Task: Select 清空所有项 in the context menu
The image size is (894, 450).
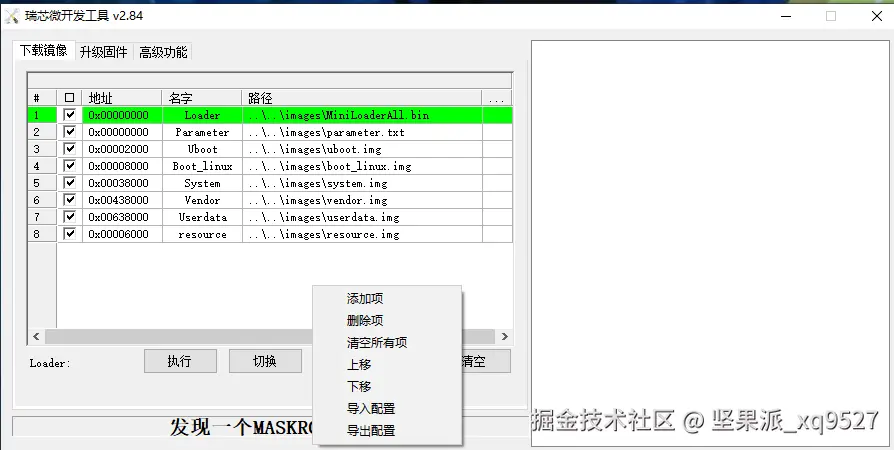Action: tap(387, 343)
